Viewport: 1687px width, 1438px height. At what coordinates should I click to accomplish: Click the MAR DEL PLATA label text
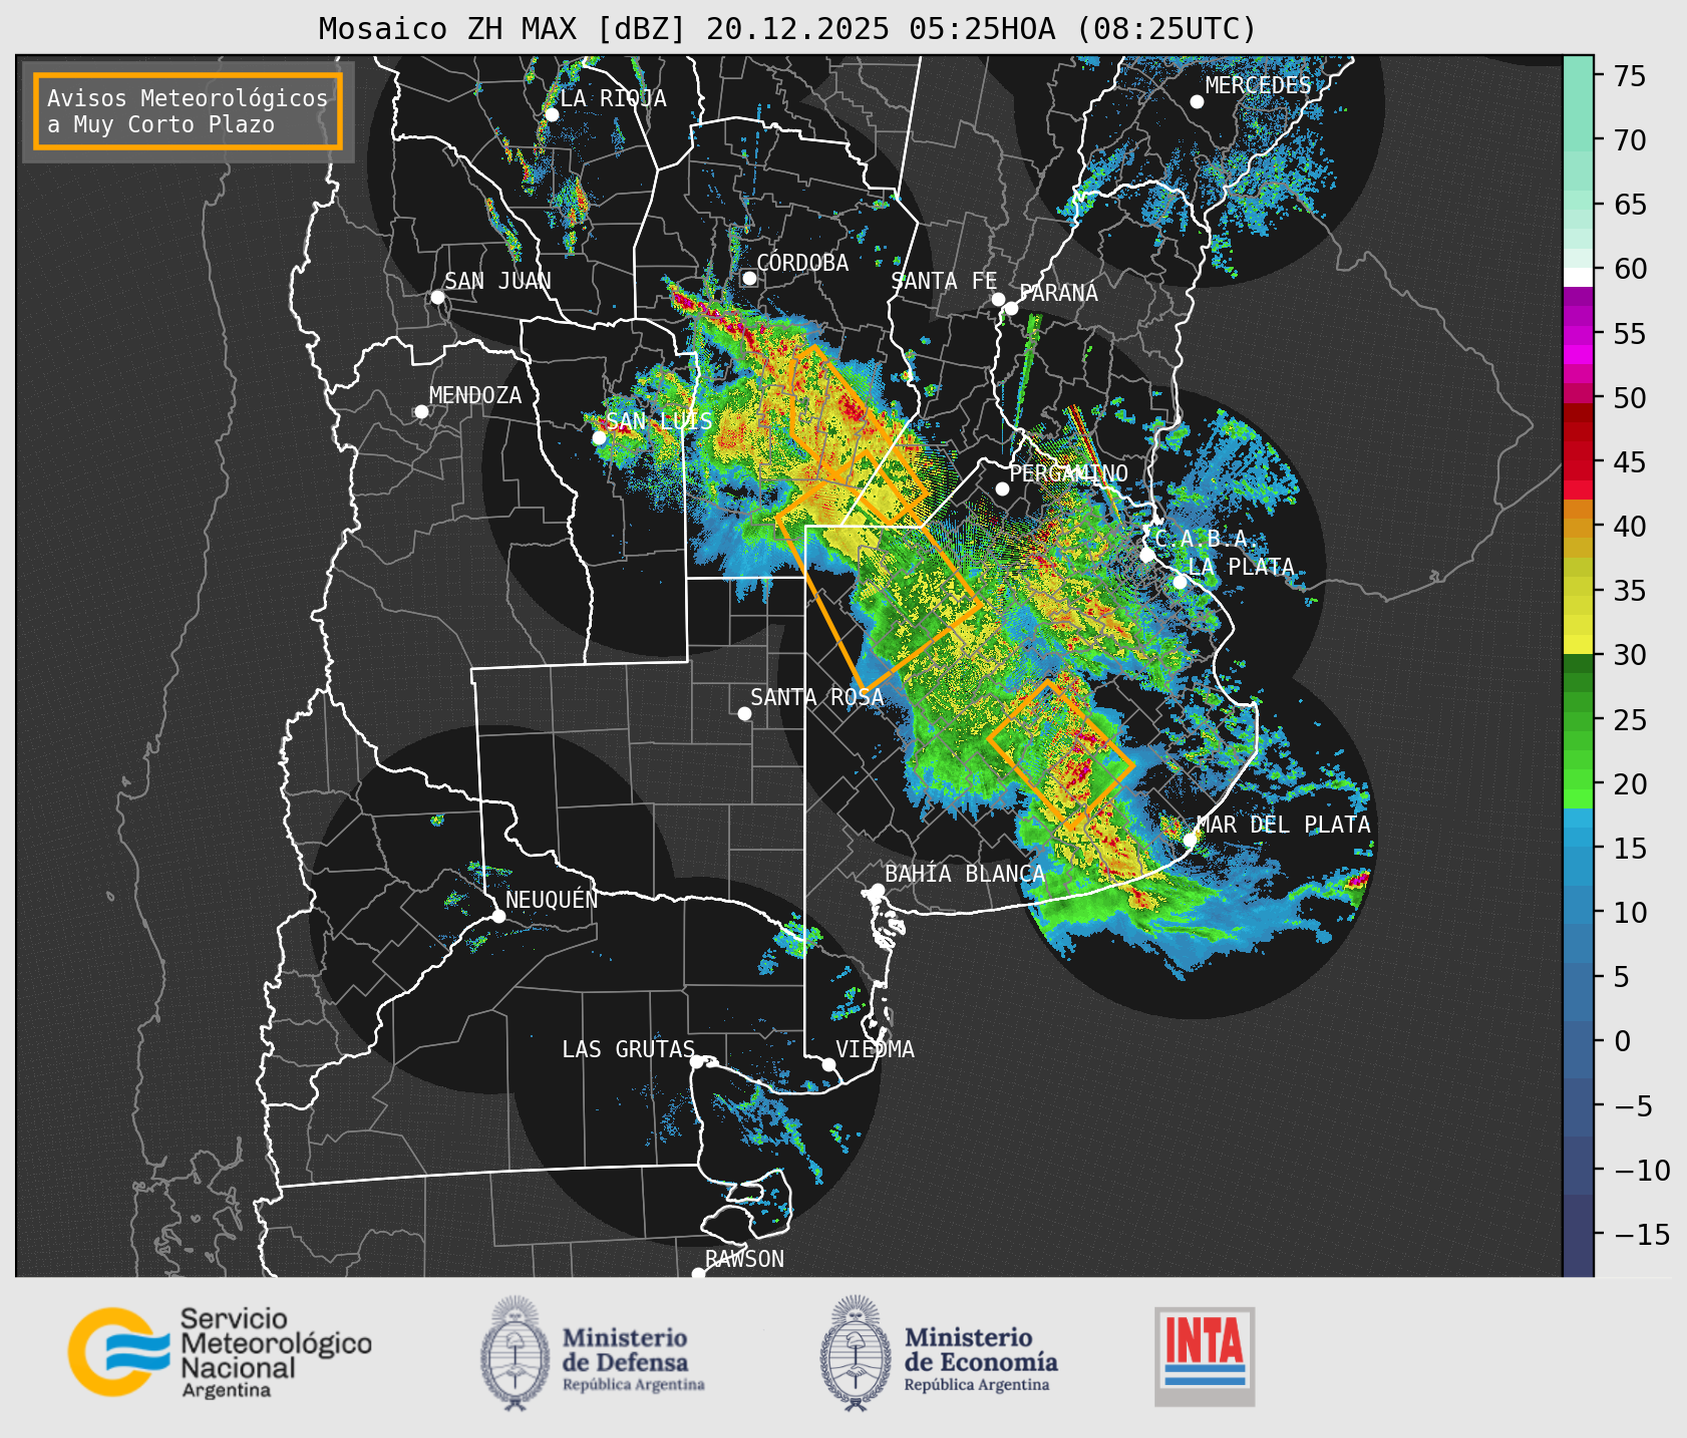pyautogui.click(x=1284, y=825)
